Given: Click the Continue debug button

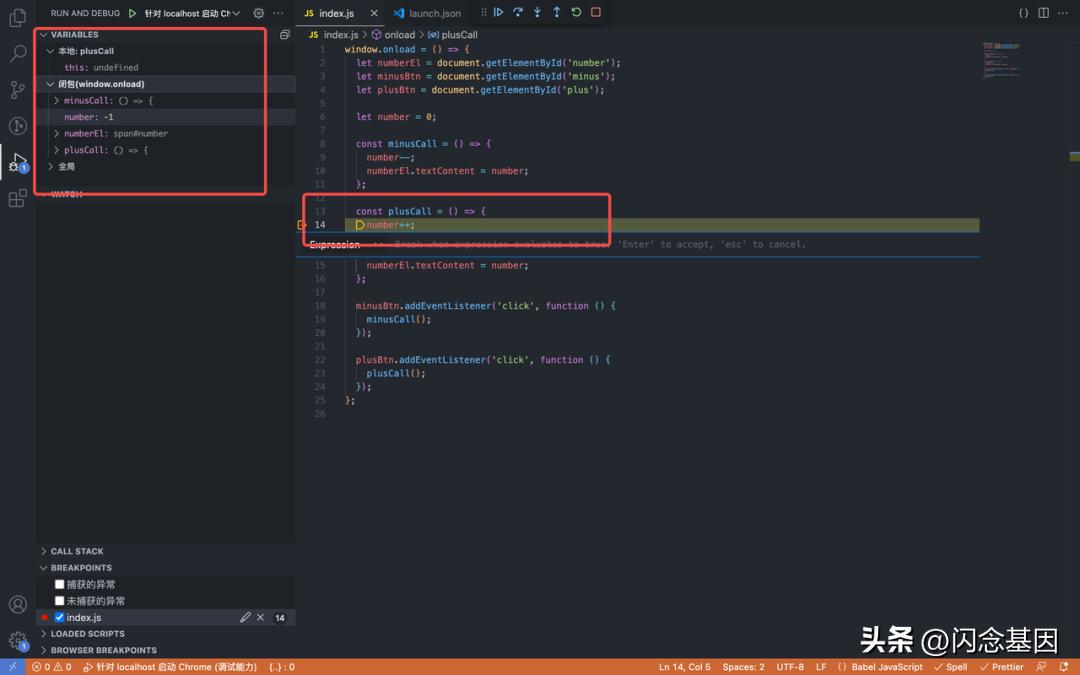Looking at the screenshot, I should click(x=498, y=13).
